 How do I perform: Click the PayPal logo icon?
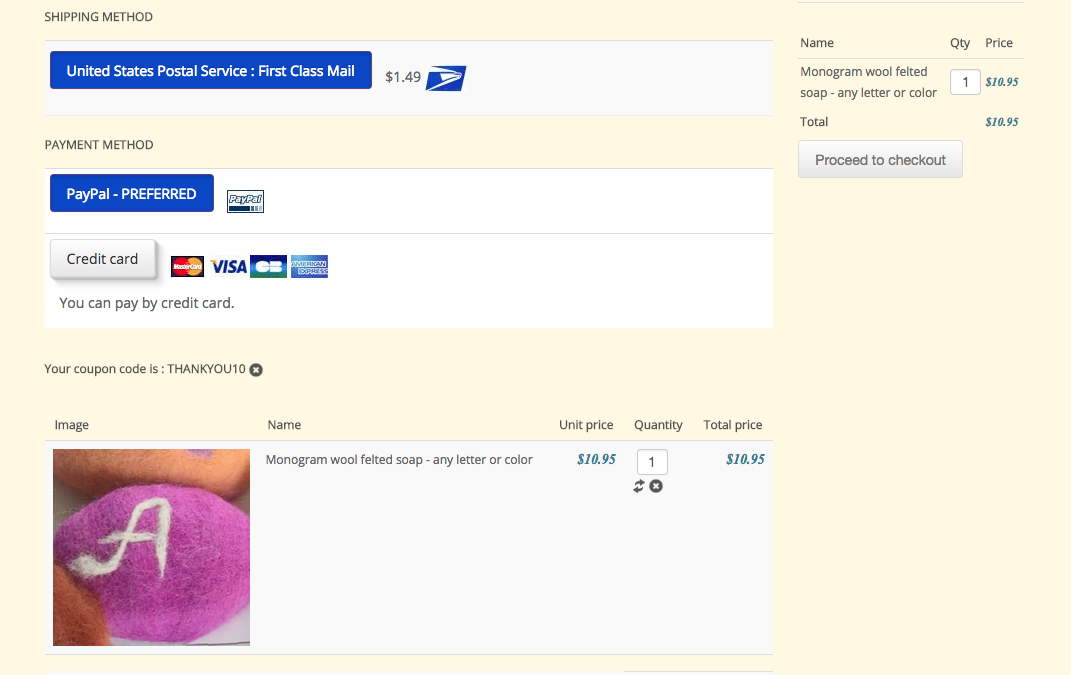pyautogui.click(x=245, y=201)
